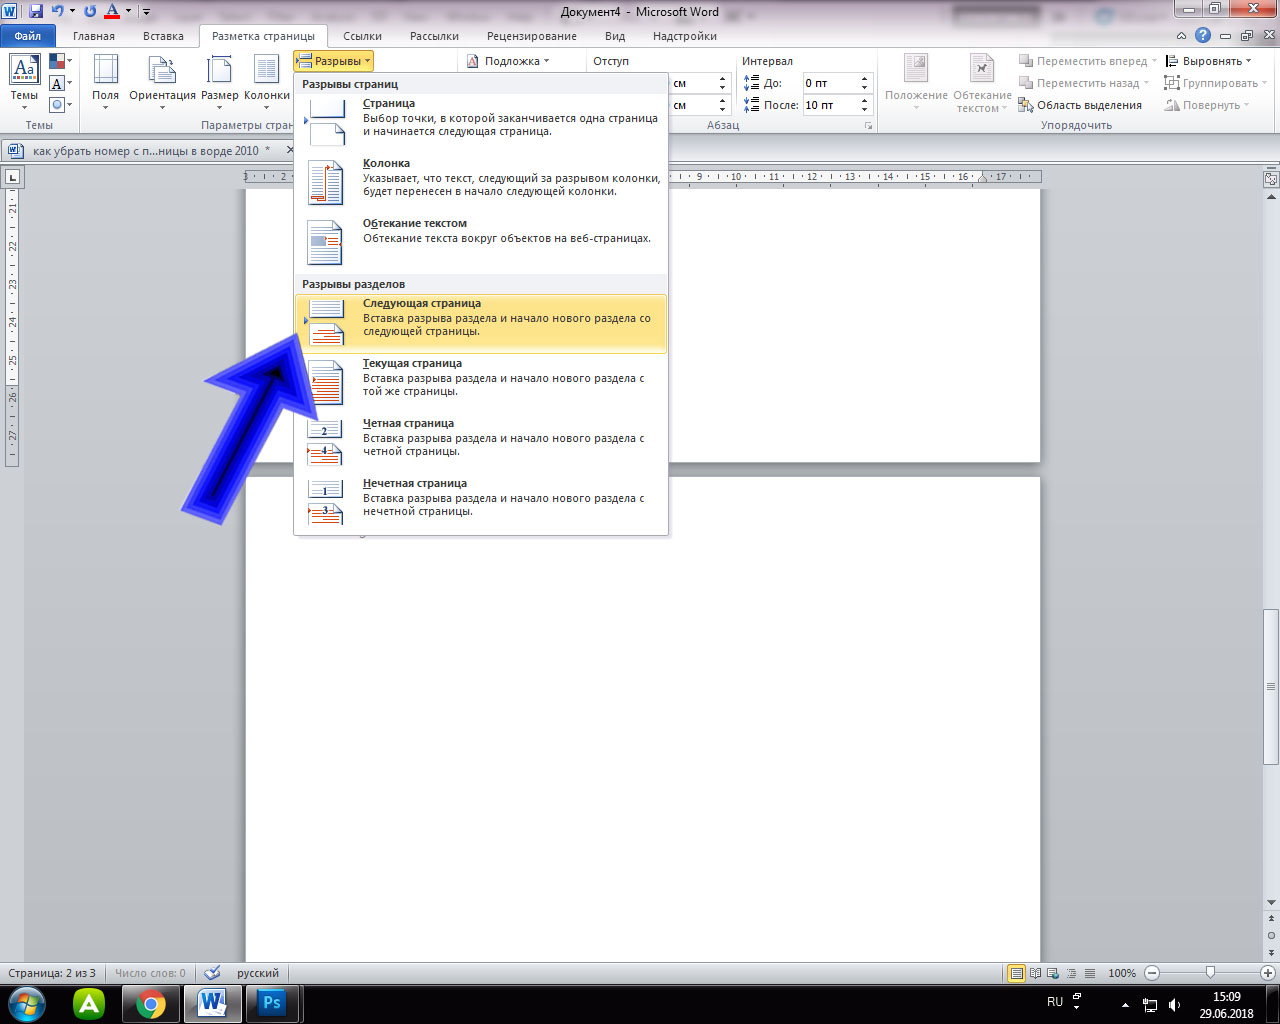Save the document from Quick Access toolbar
Viewport: 1280px width, 1024px height.
click(36, 11)
